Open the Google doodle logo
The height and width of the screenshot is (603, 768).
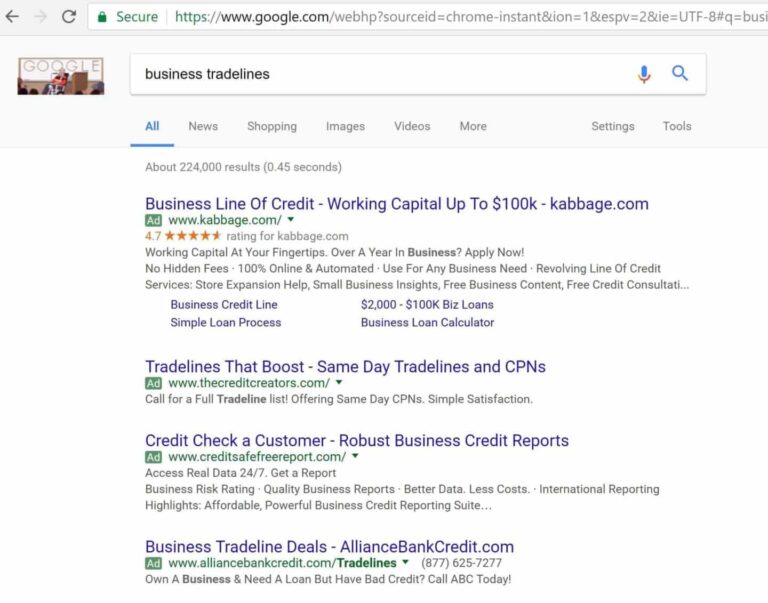pos(61,76)
